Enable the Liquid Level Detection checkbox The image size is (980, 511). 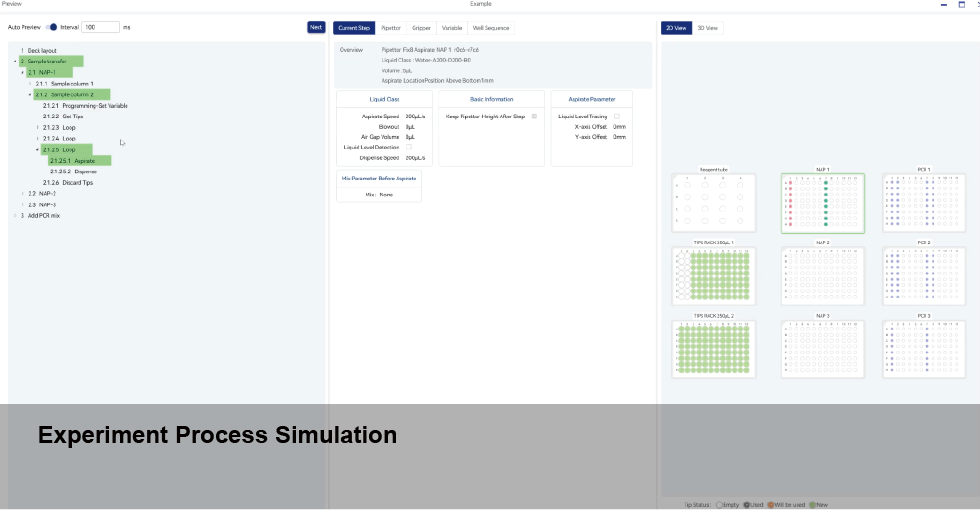[408, 147]
